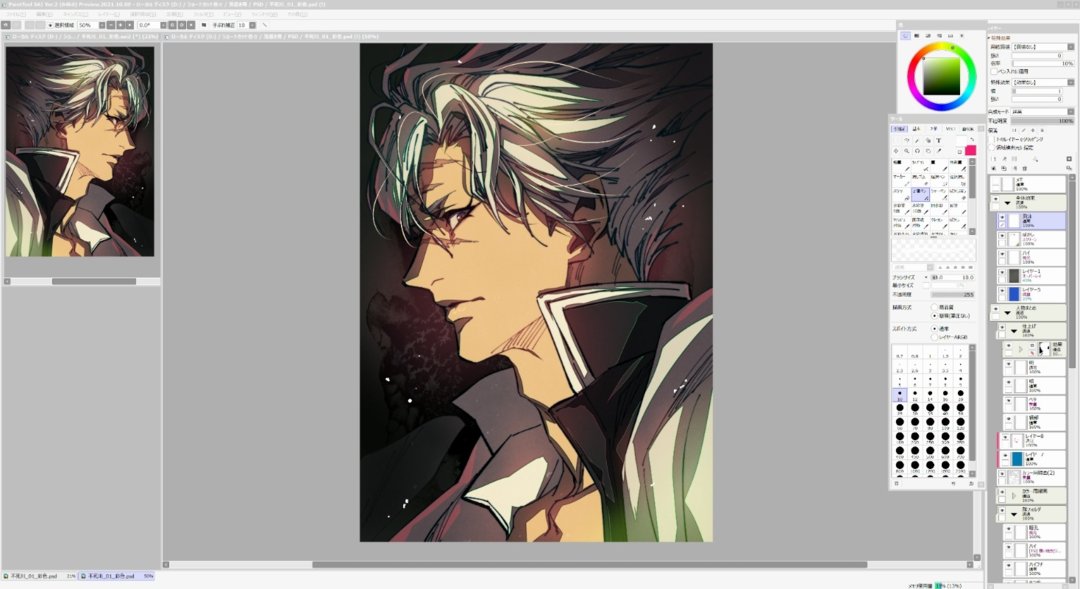The width and height of the screenshot is (1080, 589).
Task: Select the Rotate canvas tool
Action: click(x=917, y=151)
